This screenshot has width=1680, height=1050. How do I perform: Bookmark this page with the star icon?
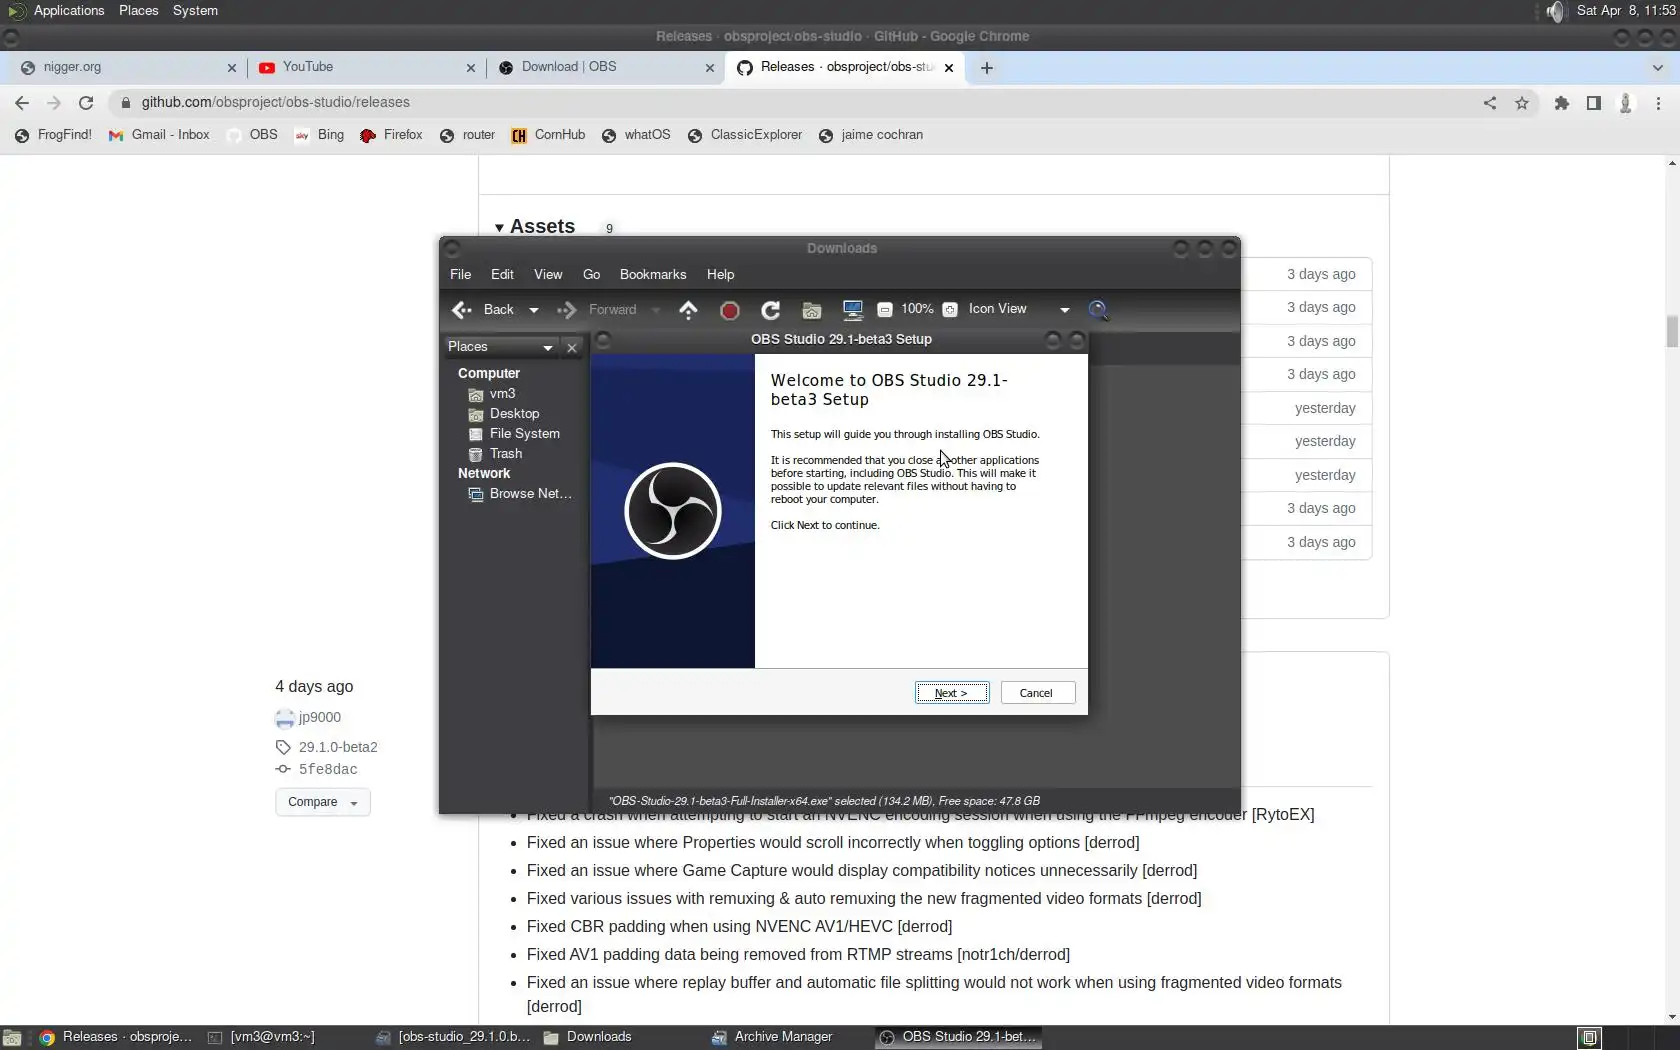(x=1522, y=103)
